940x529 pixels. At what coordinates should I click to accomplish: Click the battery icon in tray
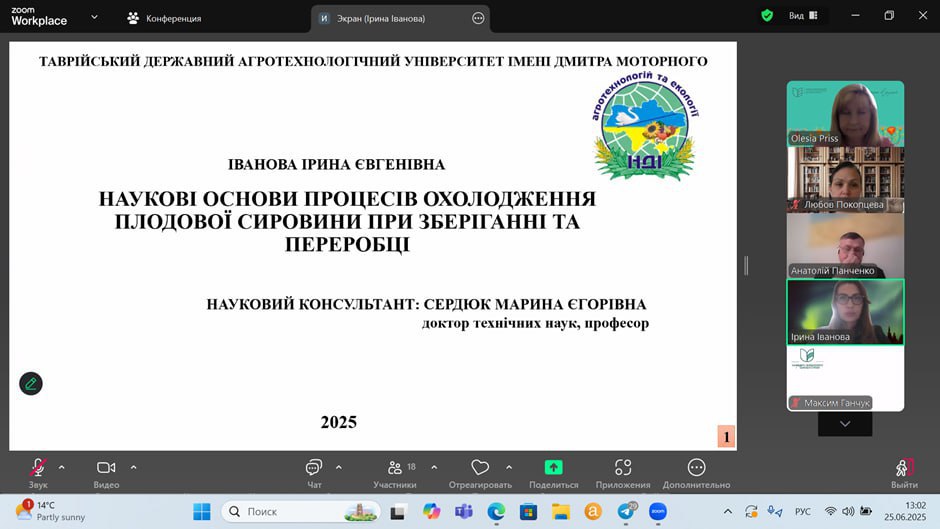click(866, 512)
